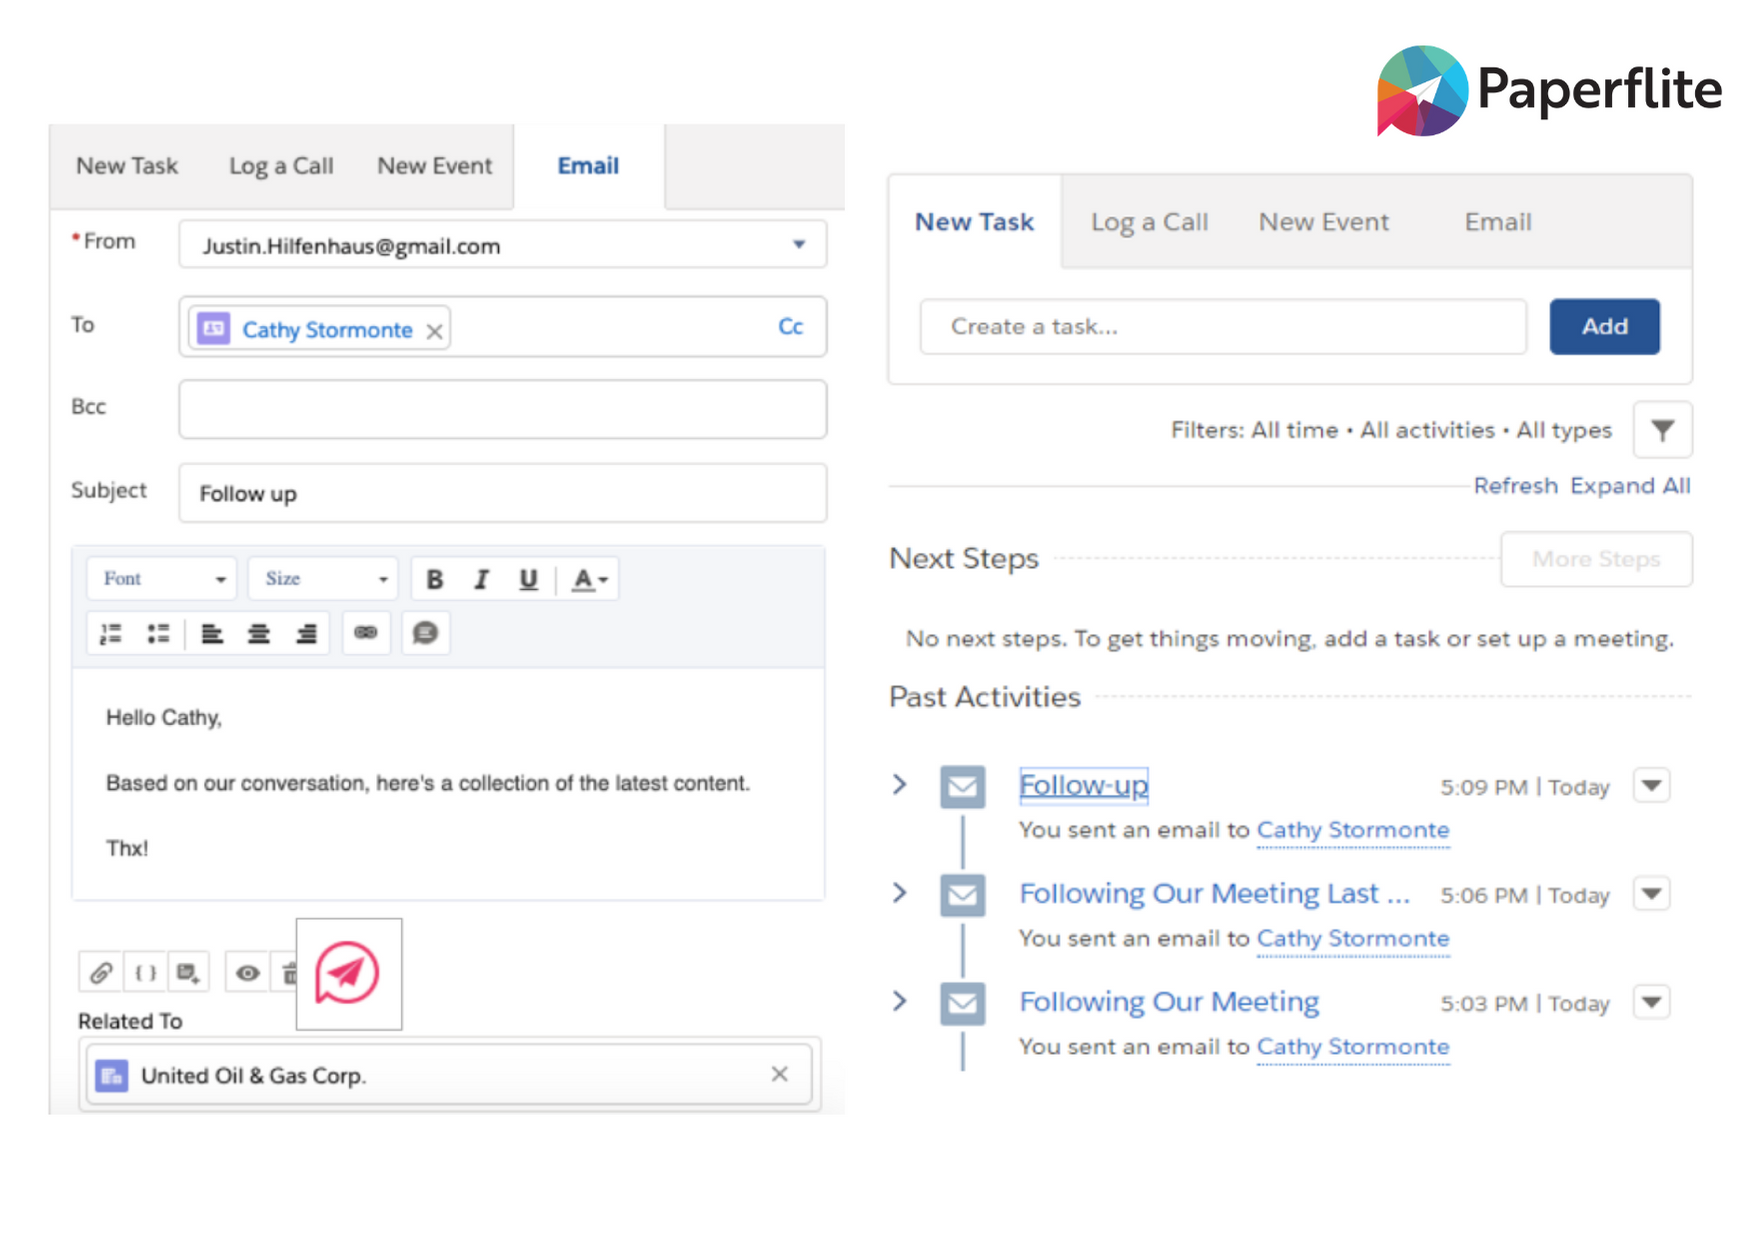Screen dimensions: 1747x1240
Task: Toggle italic formatting in the editor
Action: pos(482,578)
